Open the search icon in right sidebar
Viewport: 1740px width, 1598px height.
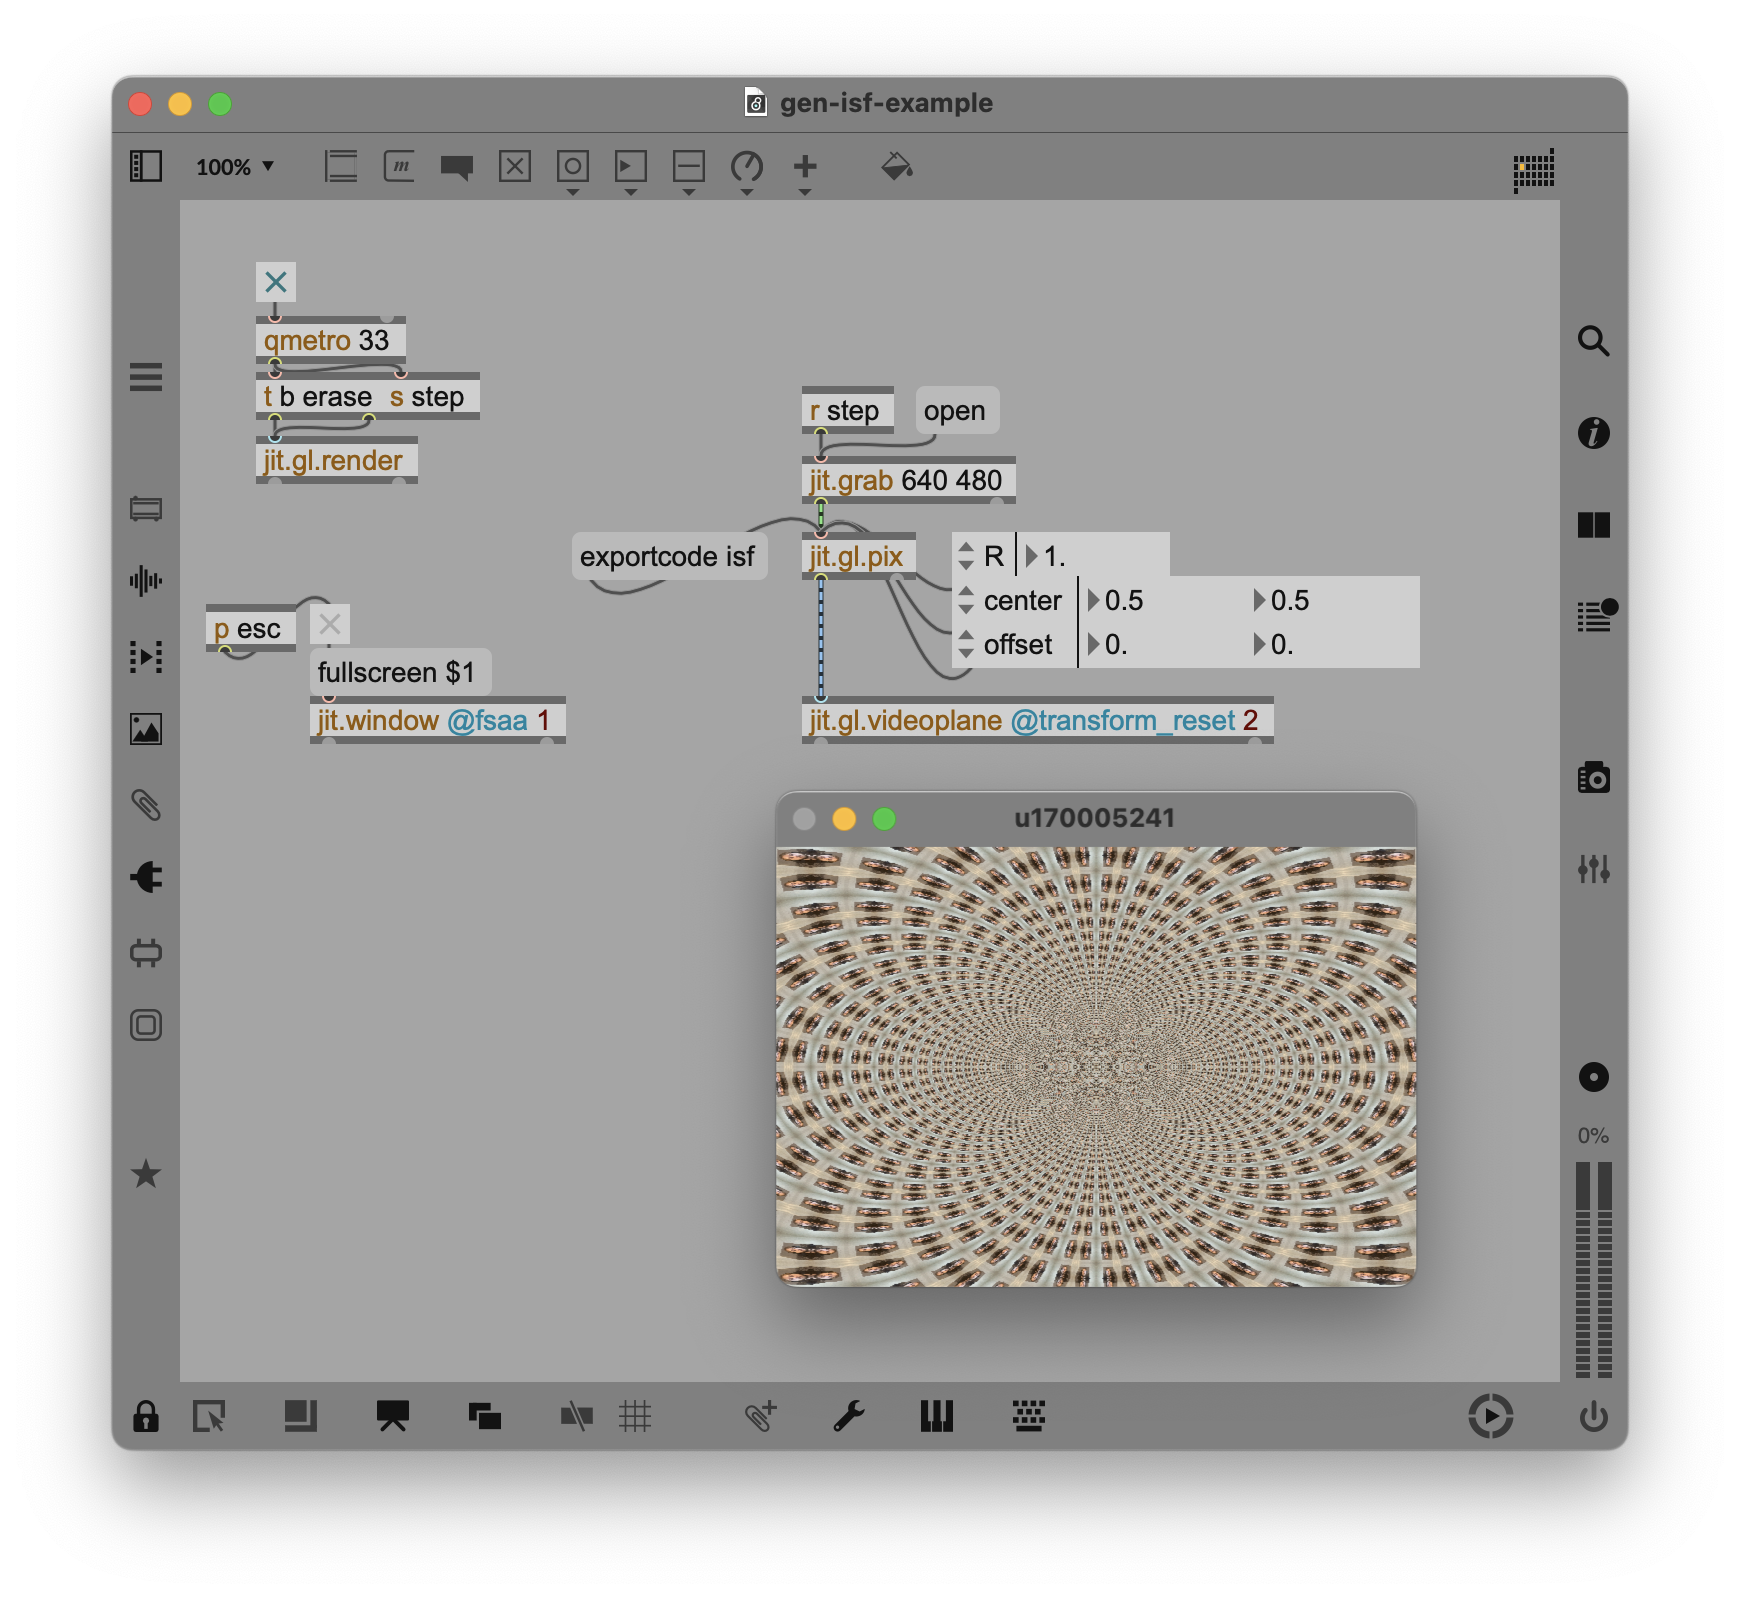(1593, 342)
